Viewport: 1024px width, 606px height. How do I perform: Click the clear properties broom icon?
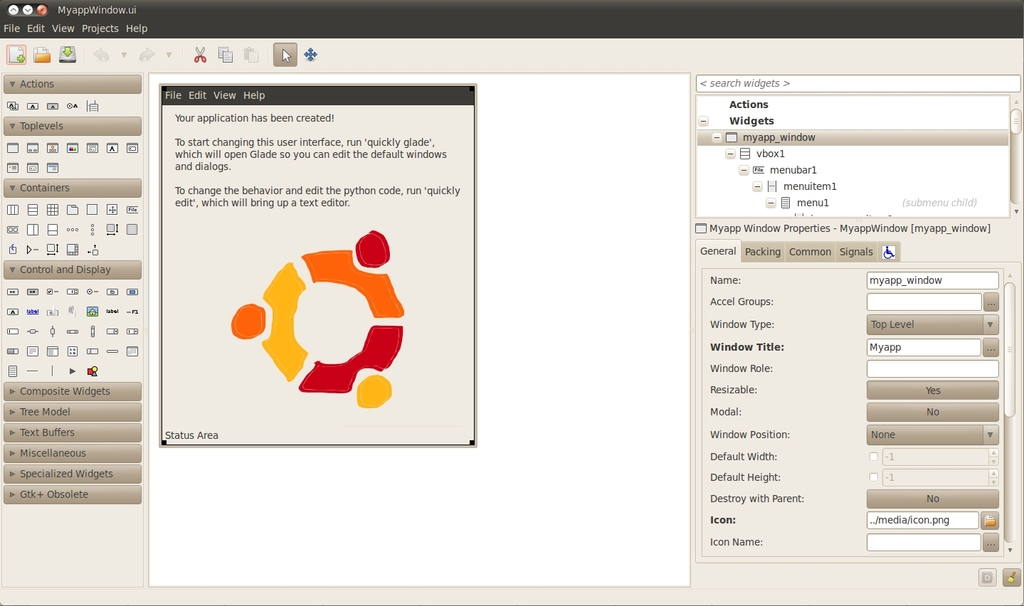point(1011,577)
